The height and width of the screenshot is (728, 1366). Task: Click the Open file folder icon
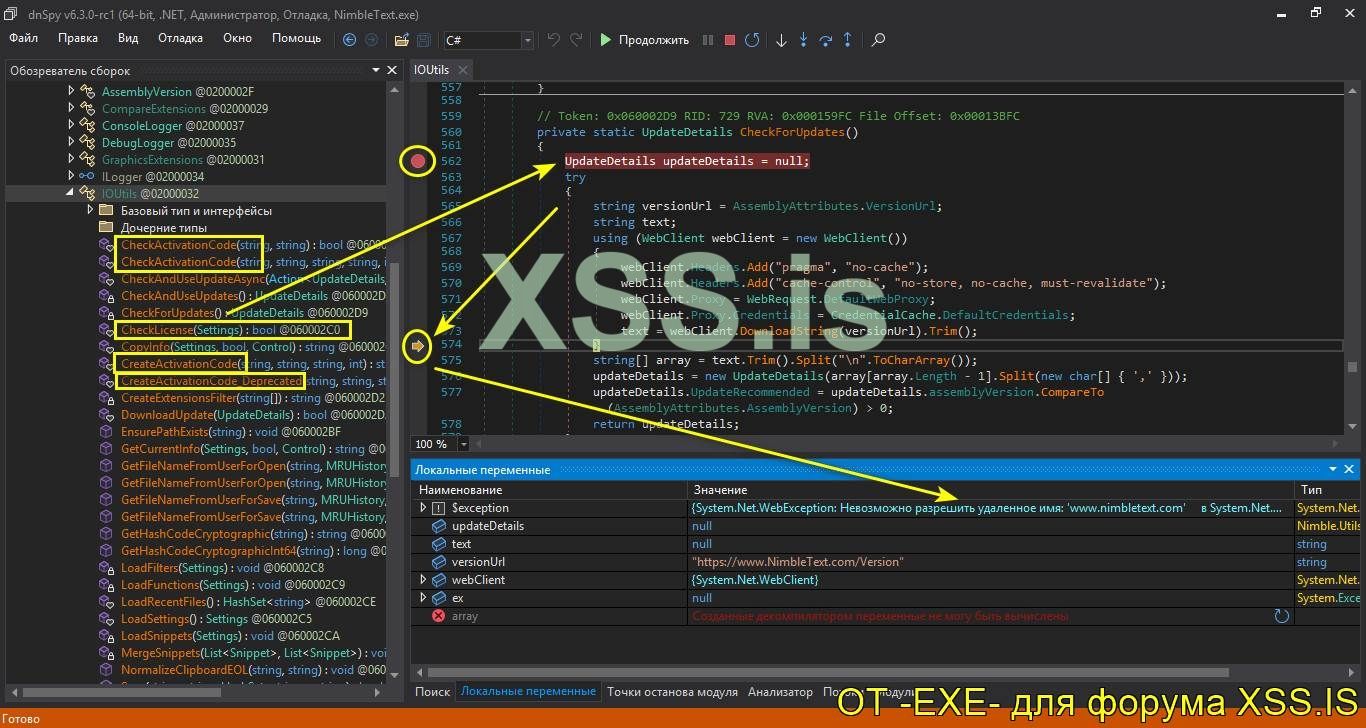coord(401,40)
